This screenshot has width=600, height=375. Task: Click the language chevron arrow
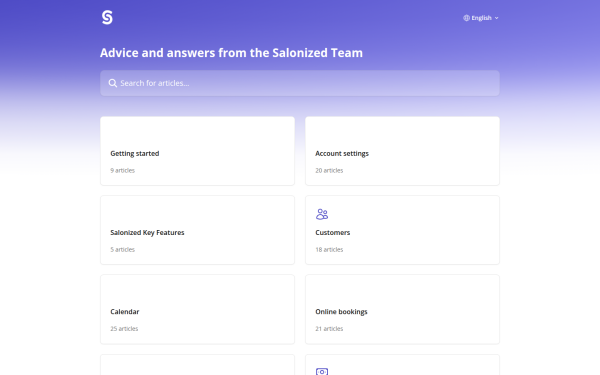coord(496,18)
